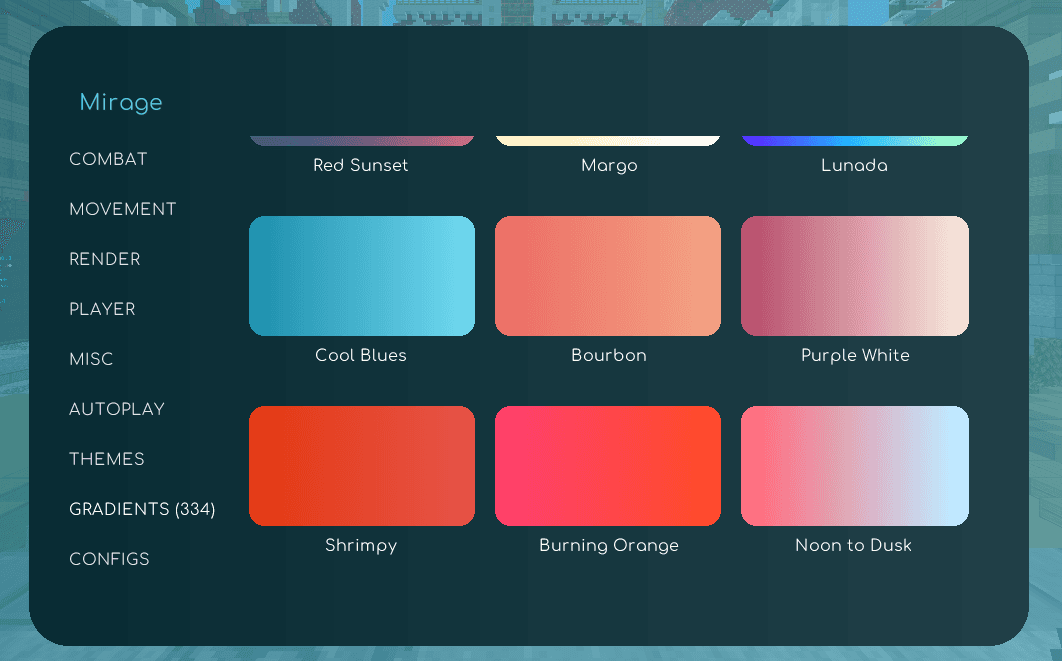Pick the Purple White gradient
This screenshot has width=1062, height=661.
click(854, 276)
